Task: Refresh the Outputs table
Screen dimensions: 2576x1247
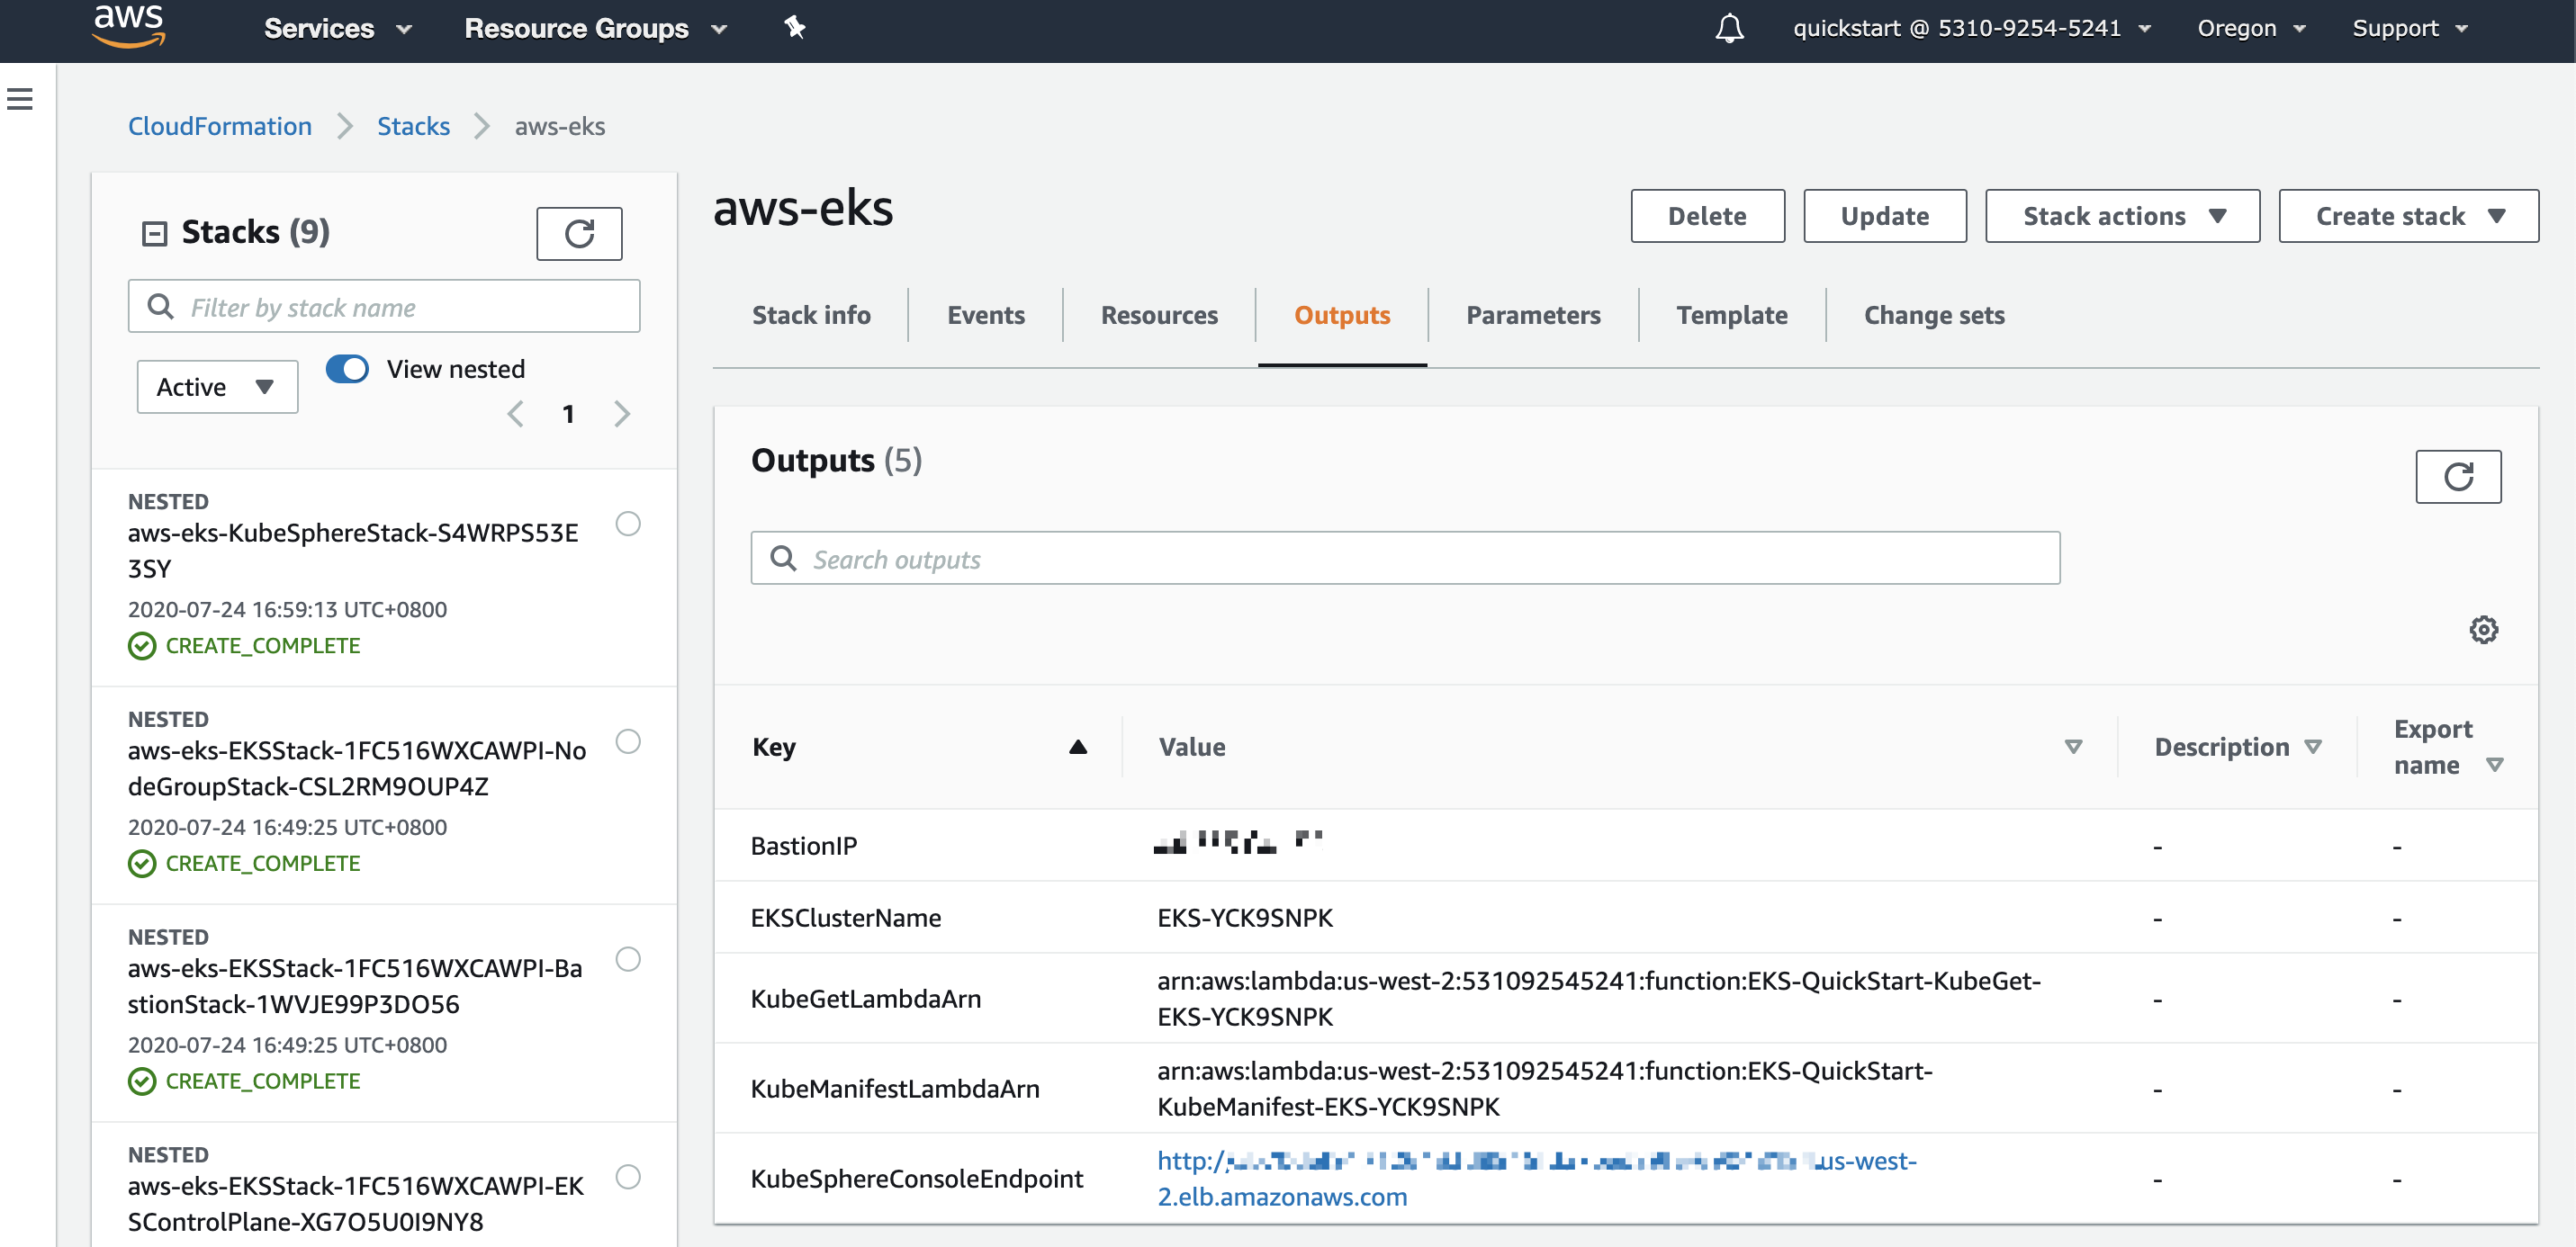Action: (2458, 477)
